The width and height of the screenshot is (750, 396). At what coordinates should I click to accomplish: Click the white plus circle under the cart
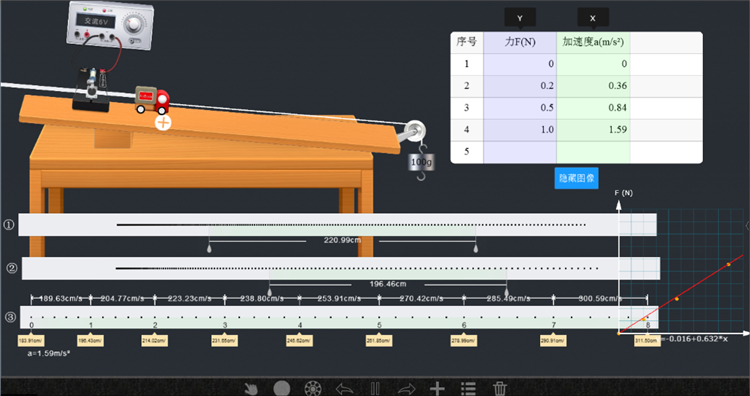163,122
